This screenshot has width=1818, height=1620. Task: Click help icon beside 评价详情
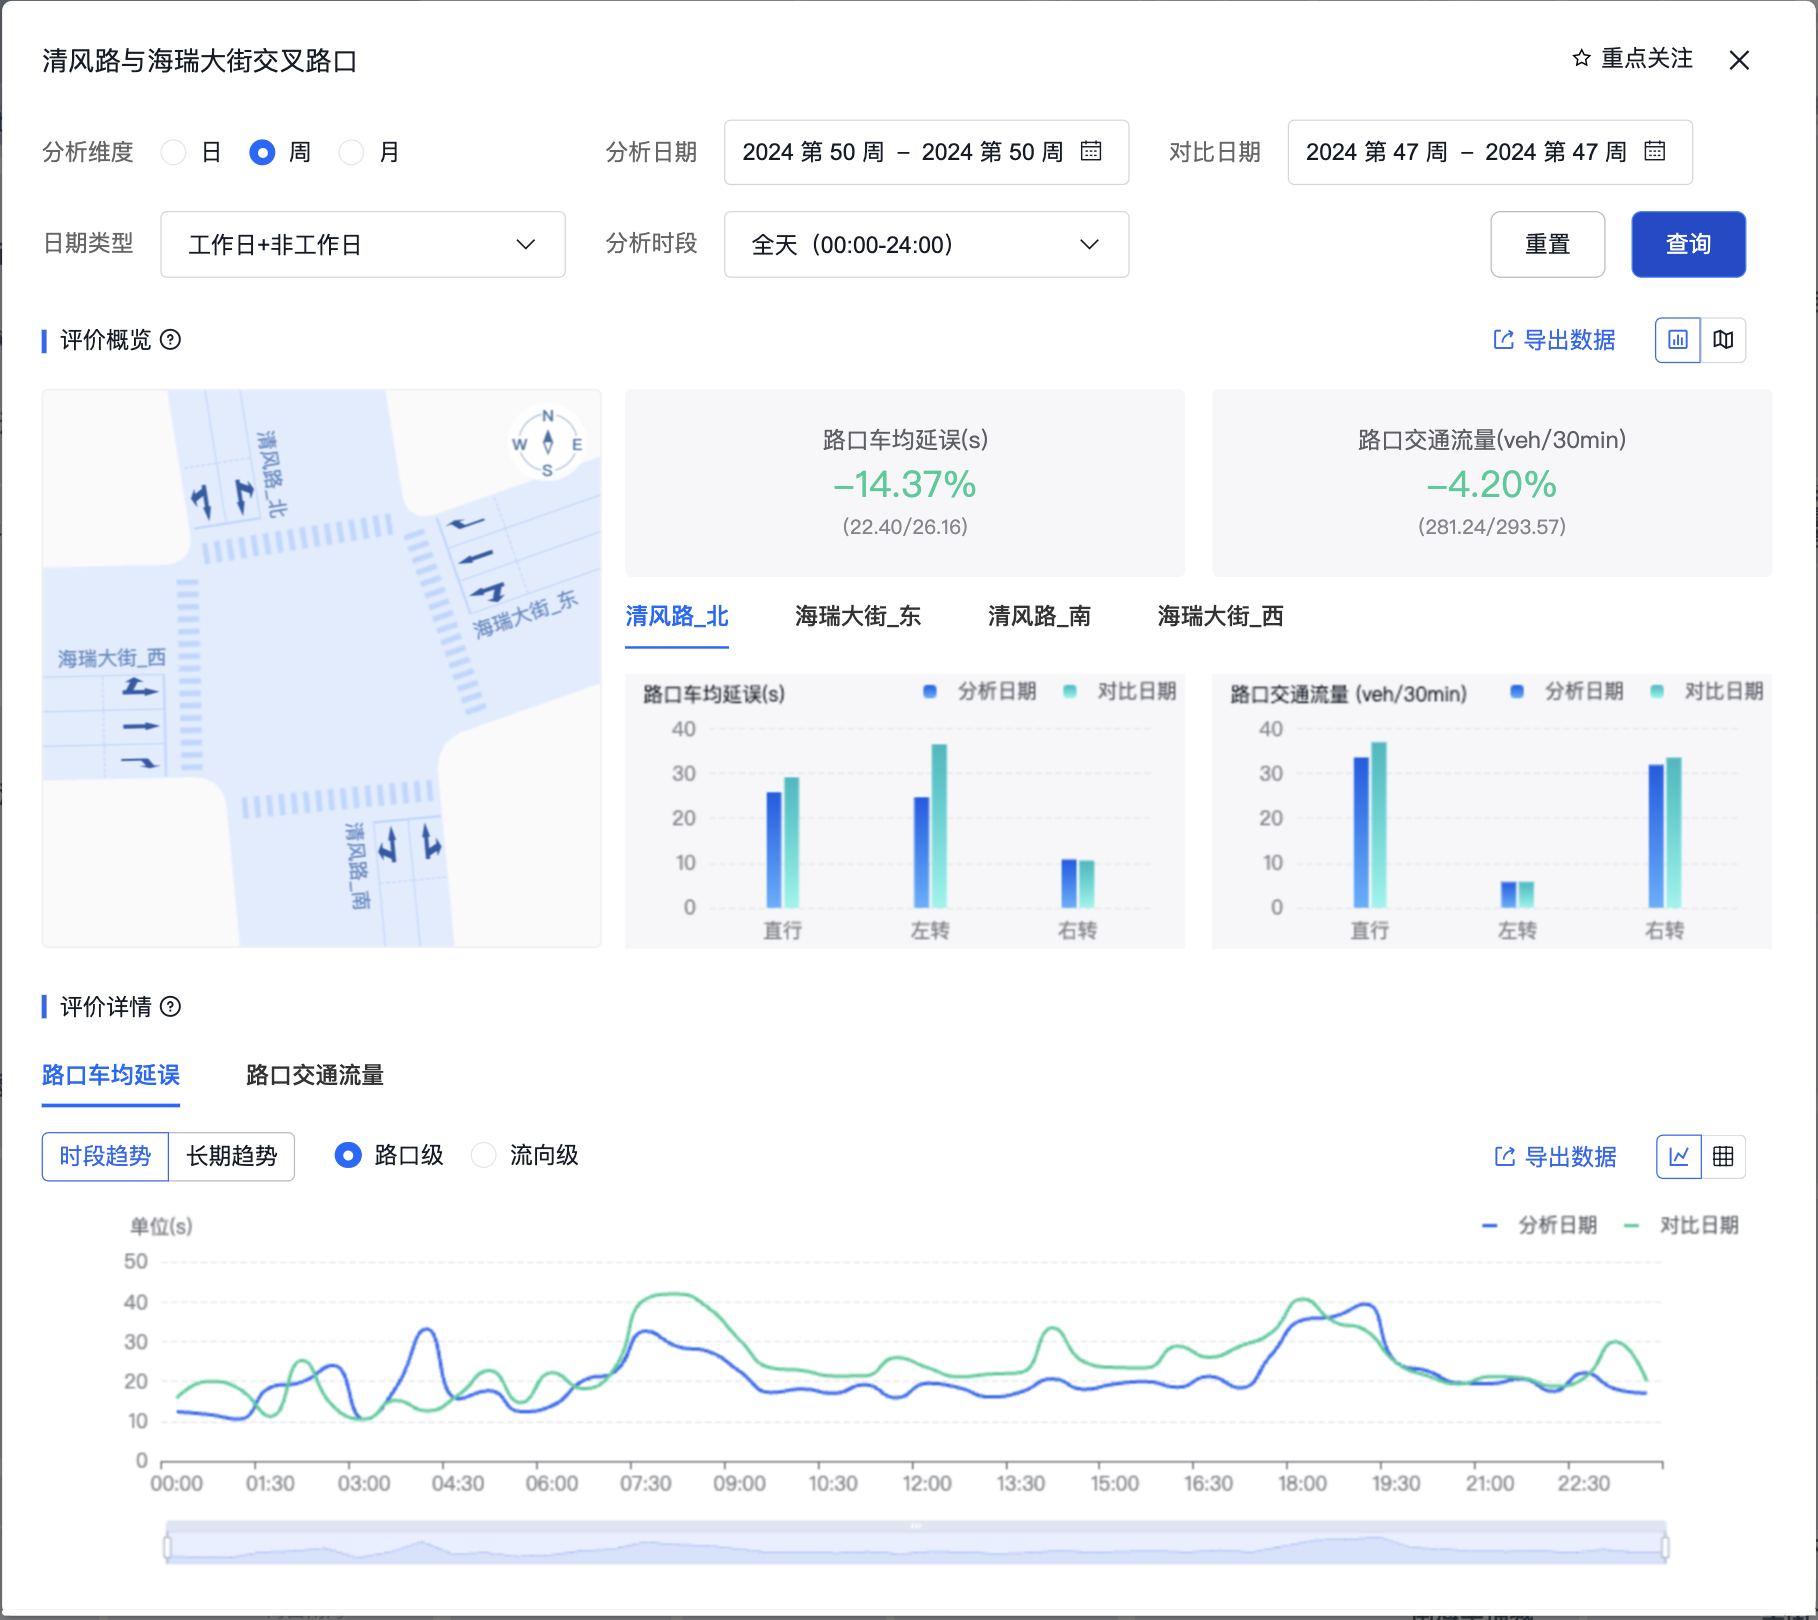[171, 1007]
